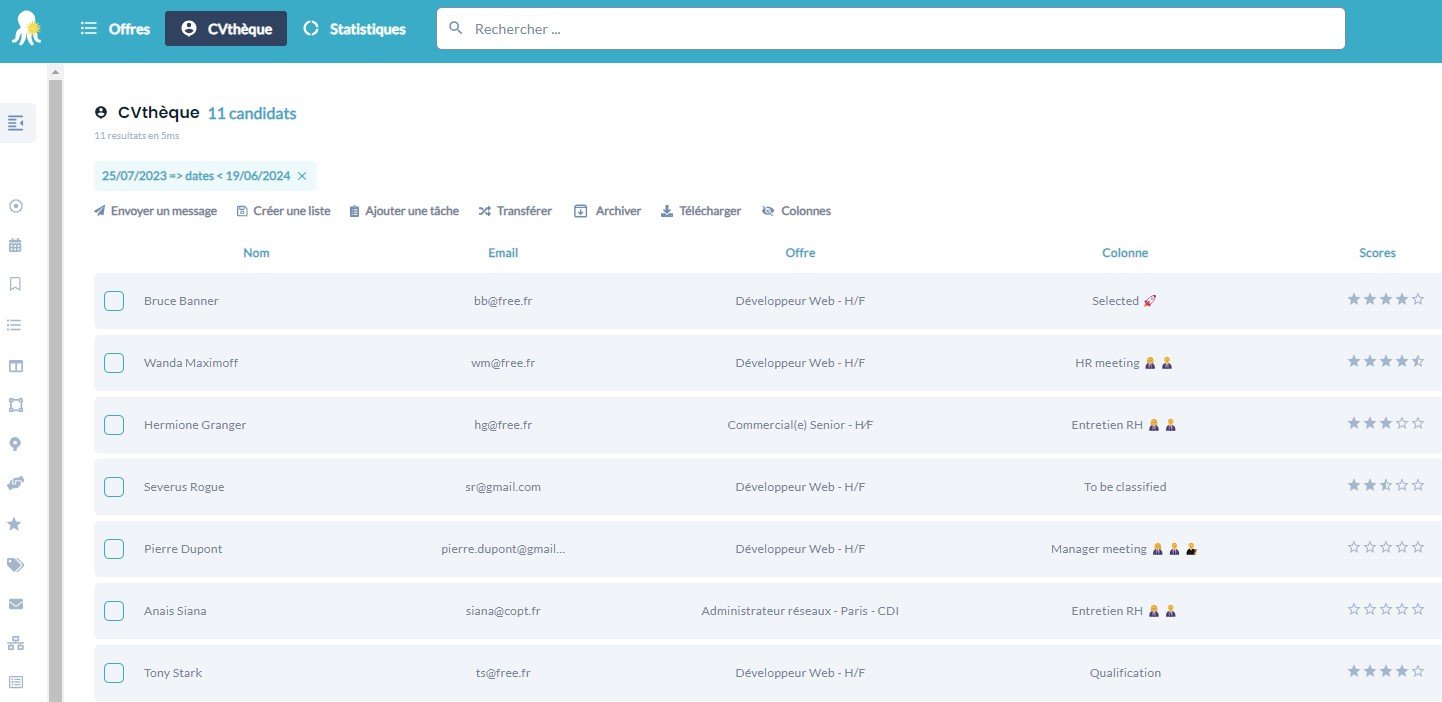
Task: Open the calendar icon in the sidebar
Action: click(x=15, y=245)
